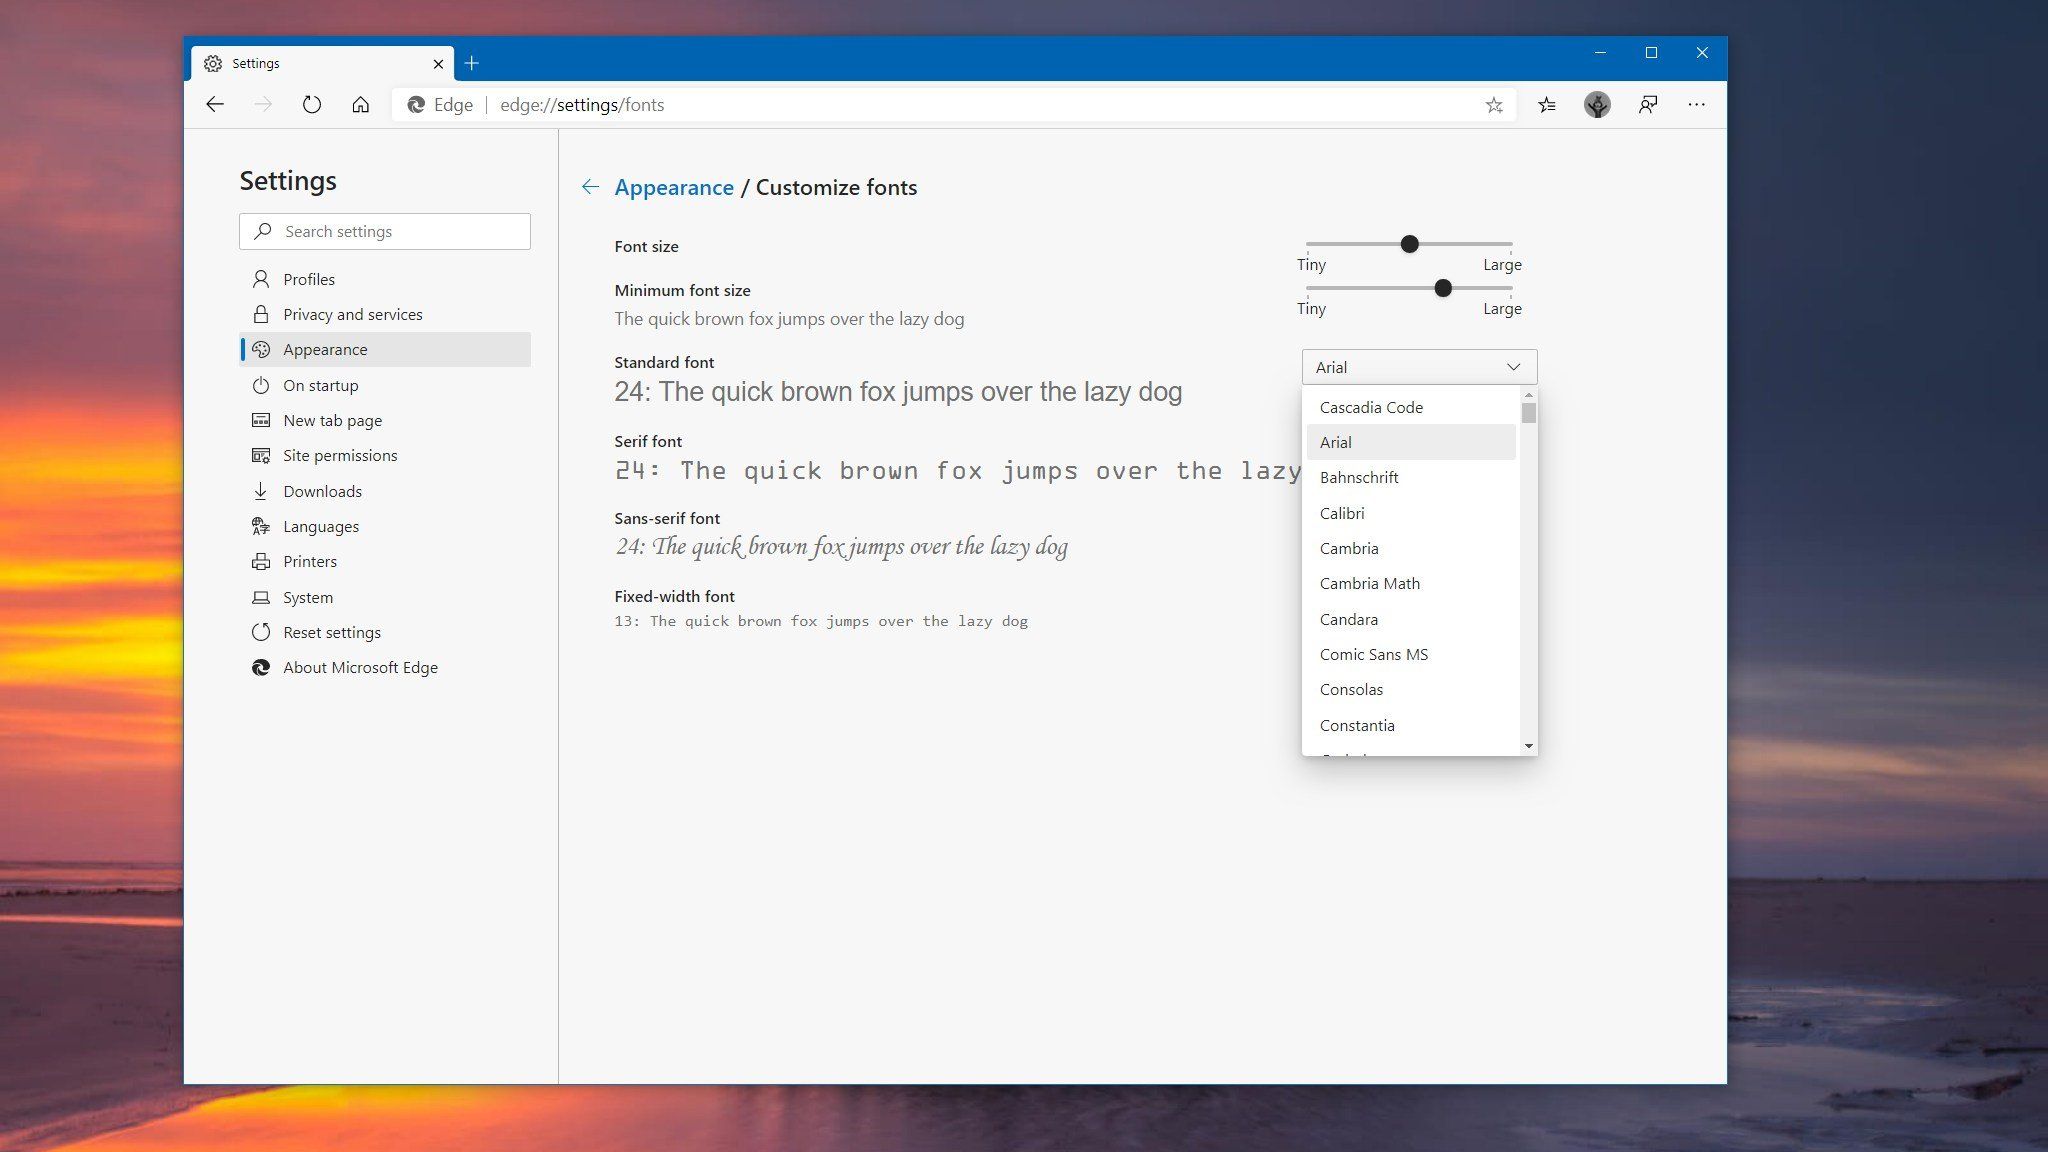This screenshot has width=2048, height=1152.
Task: Open About Microsoft Edge entry
Action: pyautogui.click(x=385, y=667)
